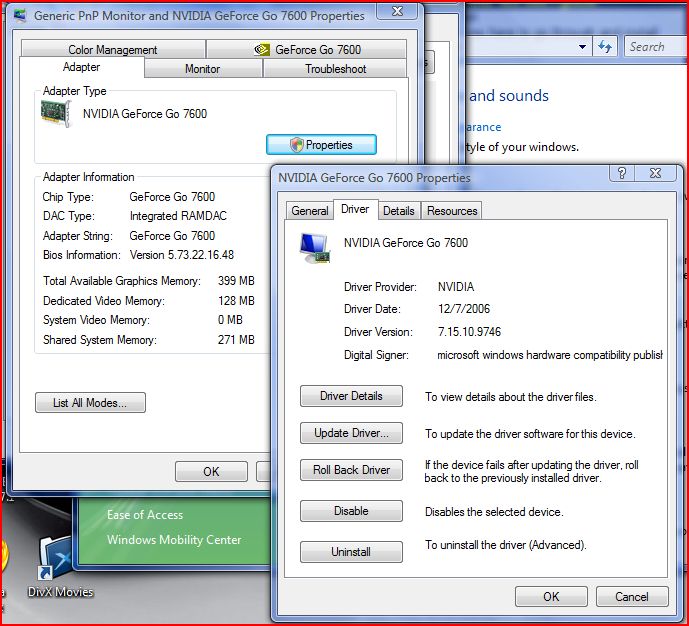Click OK in NVIDIA GeForce Go 7600 Properties

pos(551,597)
